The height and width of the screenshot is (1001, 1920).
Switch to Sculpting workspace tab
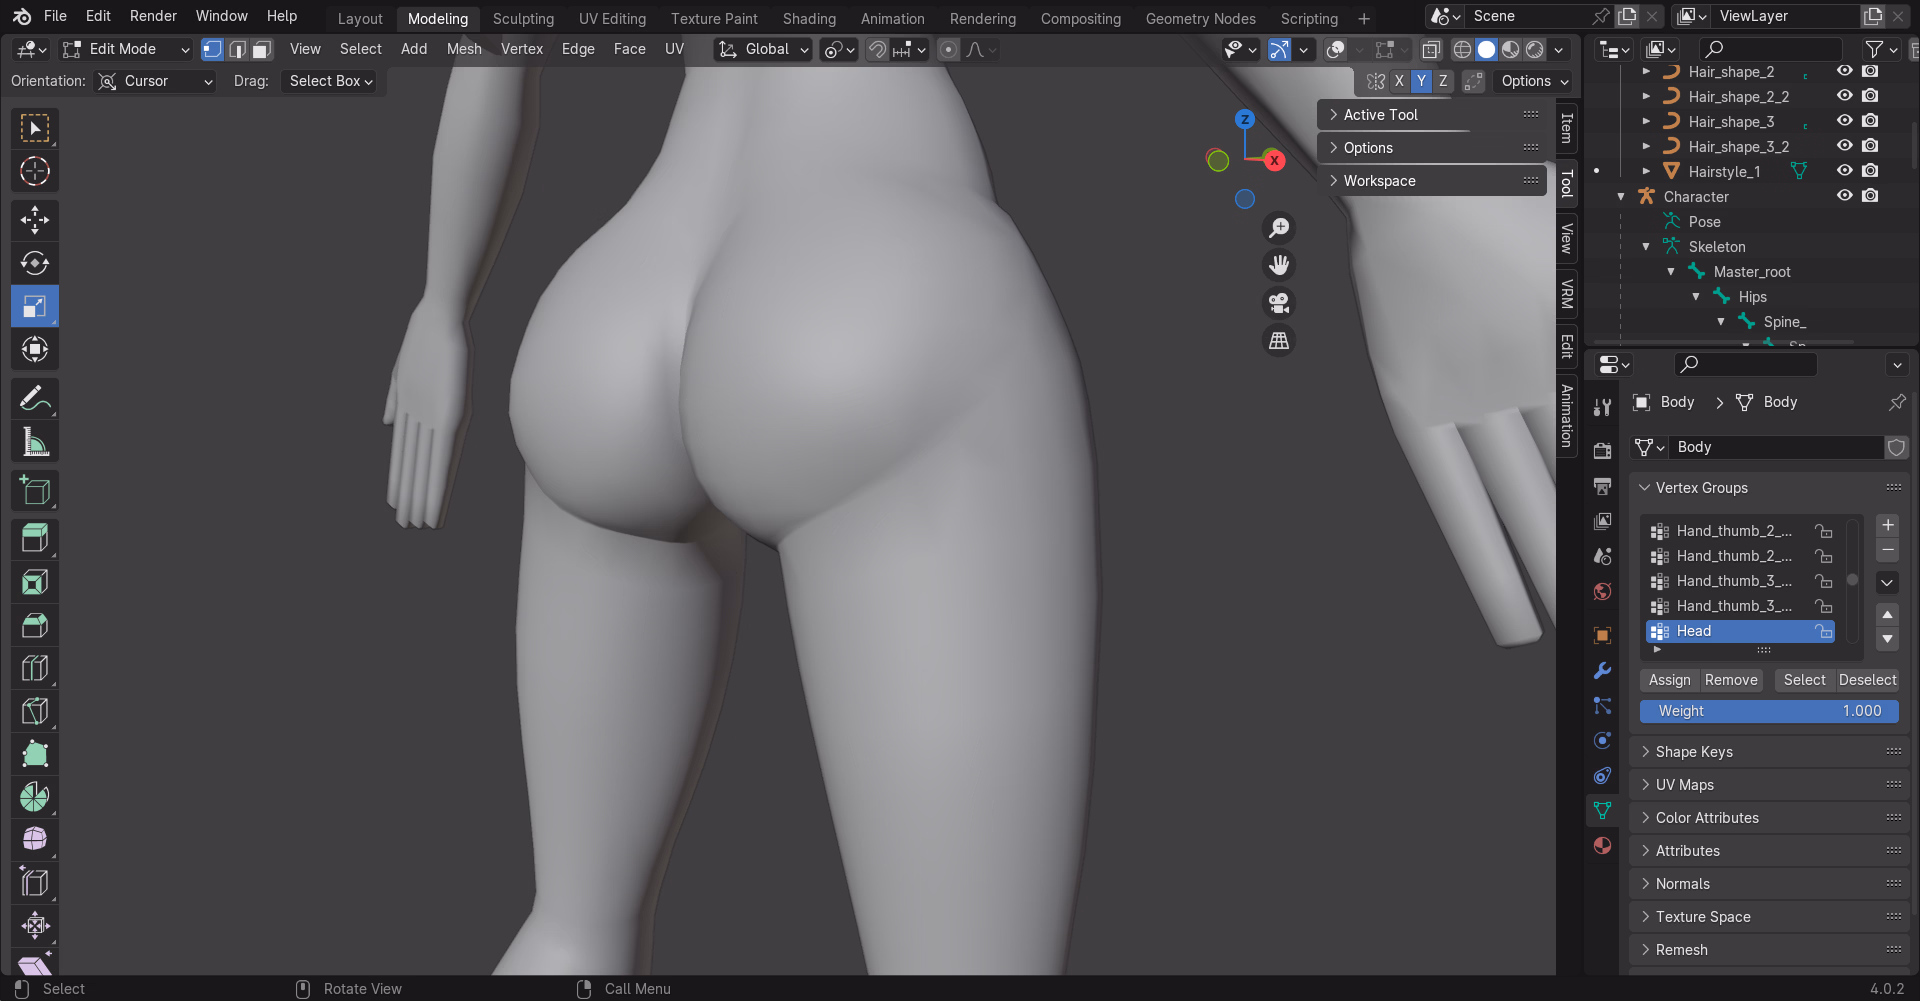click(x=523, y=19)
